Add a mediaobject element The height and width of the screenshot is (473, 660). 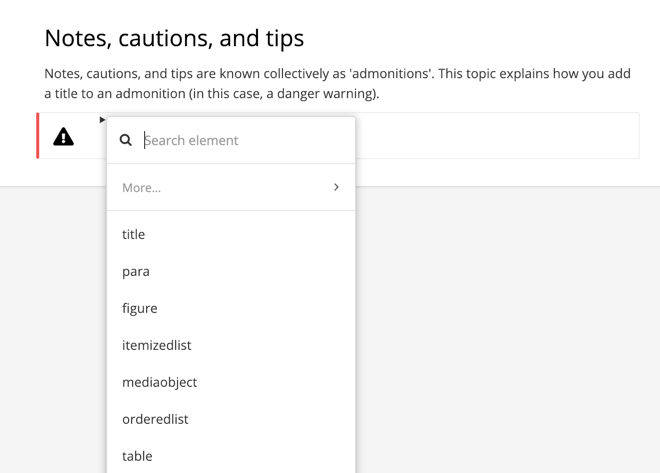tap(160, 382)
